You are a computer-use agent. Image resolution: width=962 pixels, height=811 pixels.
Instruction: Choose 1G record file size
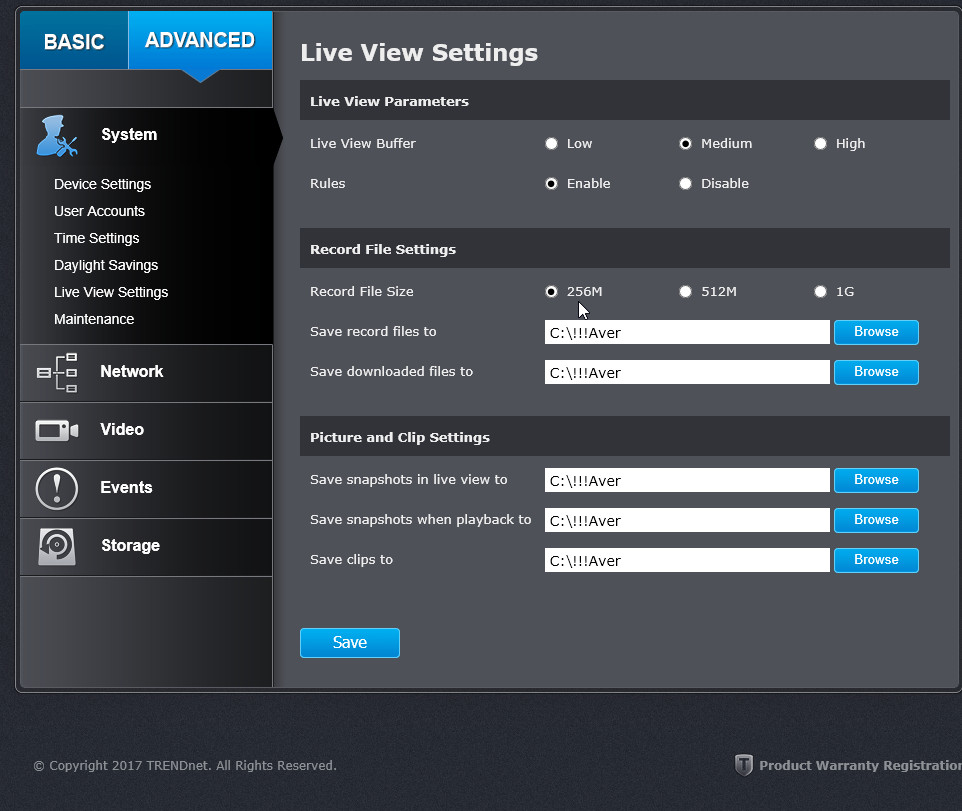pyautogui.click(x=820, y=291)
